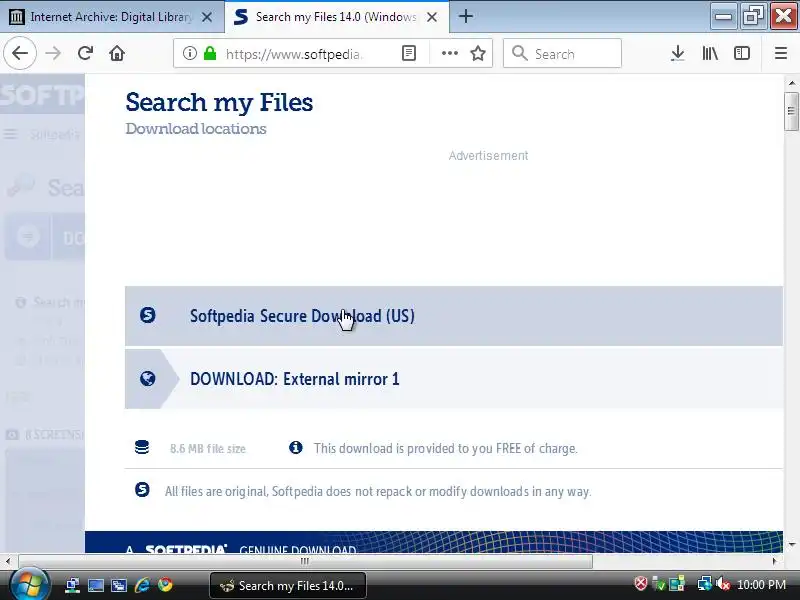This screenshot has height=600, width=800.
Task: Reload the current page
Action: click(x=85, y=53)
